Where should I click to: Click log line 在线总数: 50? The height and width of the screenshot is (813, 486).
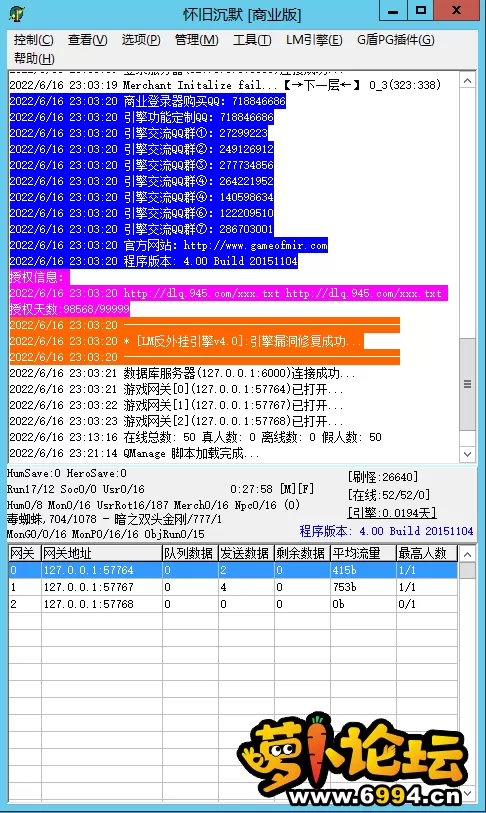click(x=196, y=438)
